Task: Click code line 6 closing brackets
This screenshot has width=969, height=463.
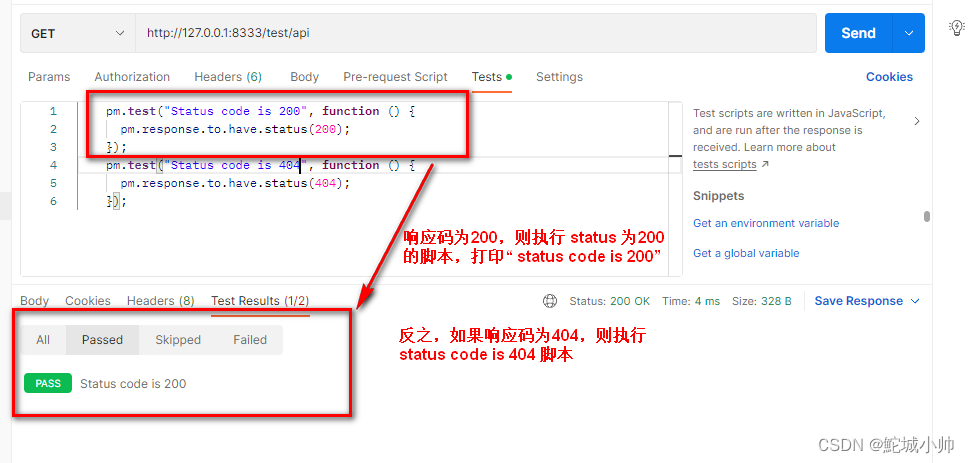Action: [116, 201]
